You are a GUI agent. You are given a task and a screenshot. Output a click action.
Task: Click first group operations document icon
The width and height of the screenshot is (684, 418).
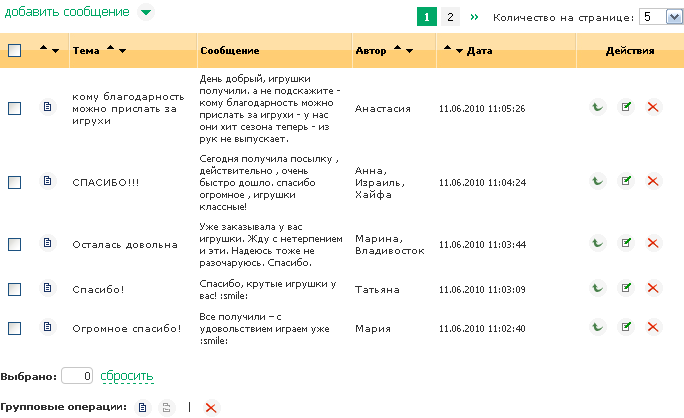click(x=142, y=407)
